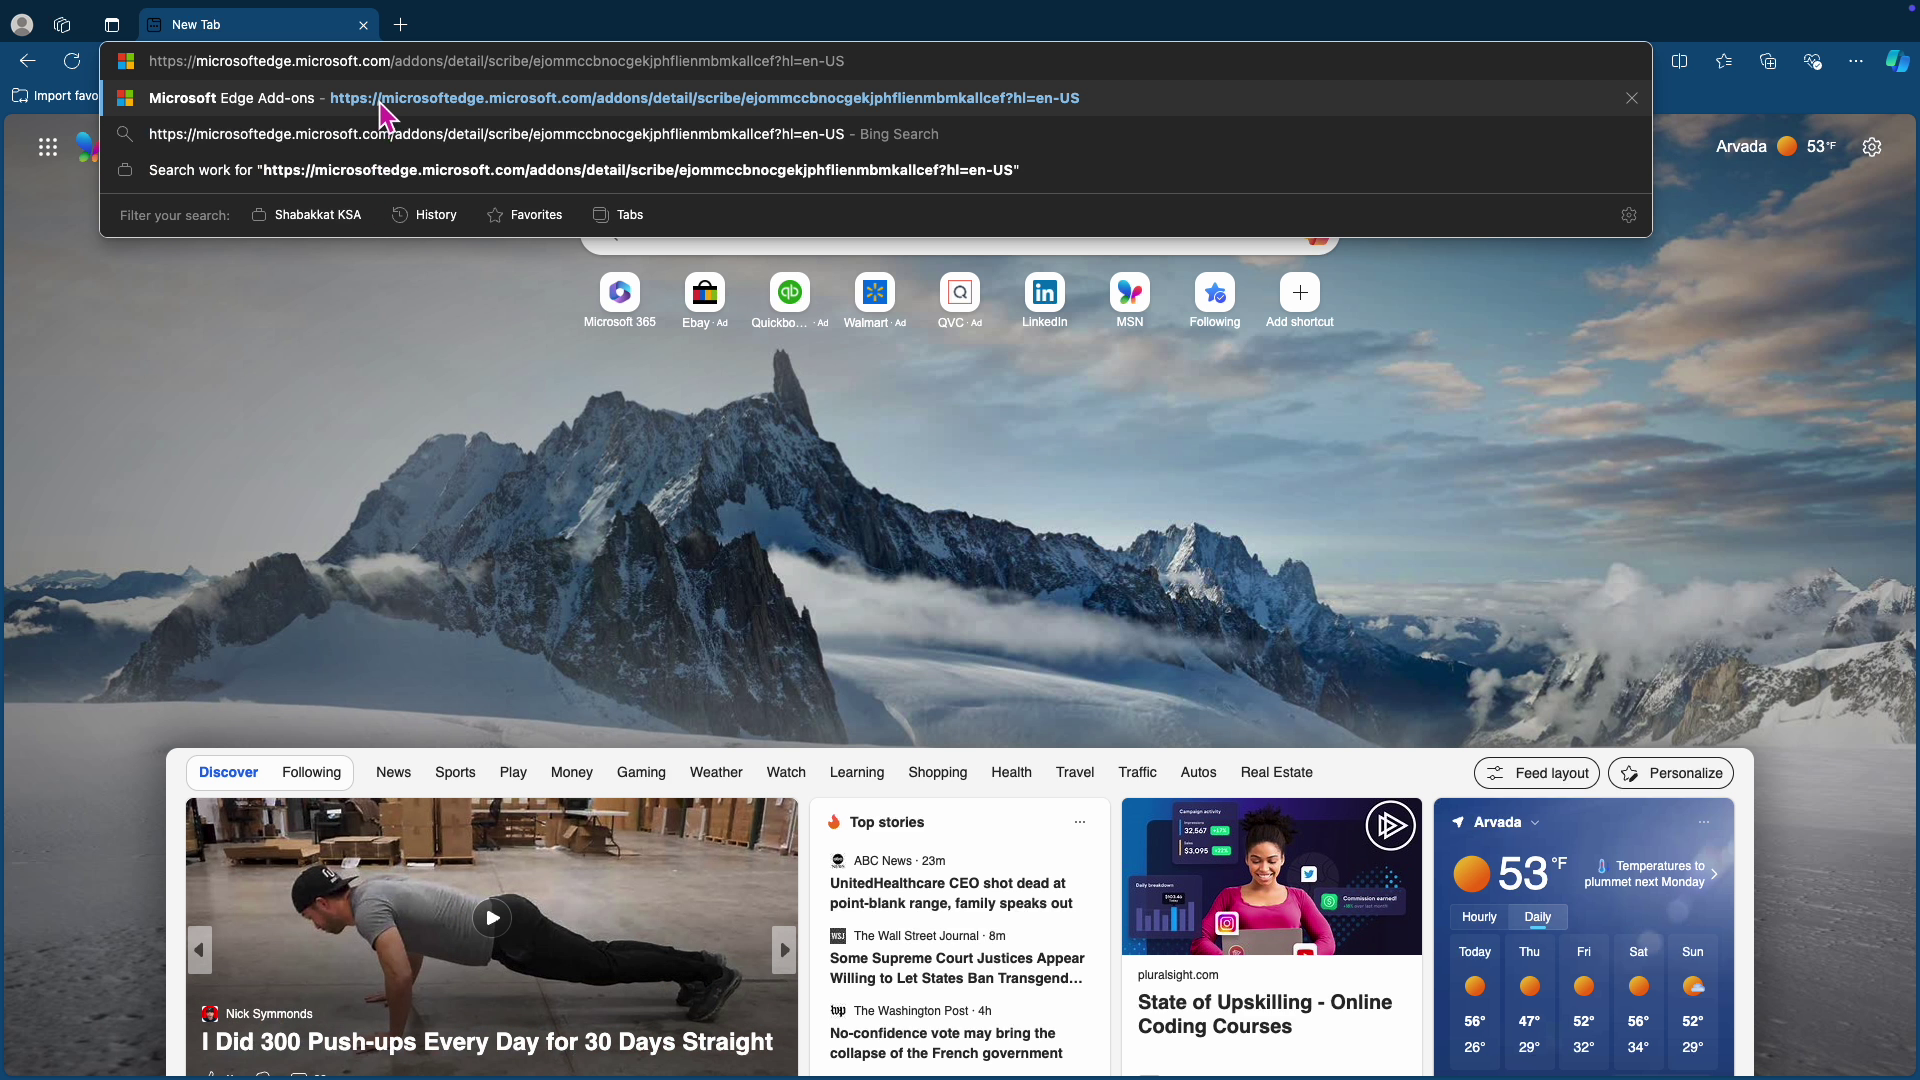The width and height of the screenshot is (1920, 1080).
Task: Play the push-ups video
Action: click(x=491, y=917)
